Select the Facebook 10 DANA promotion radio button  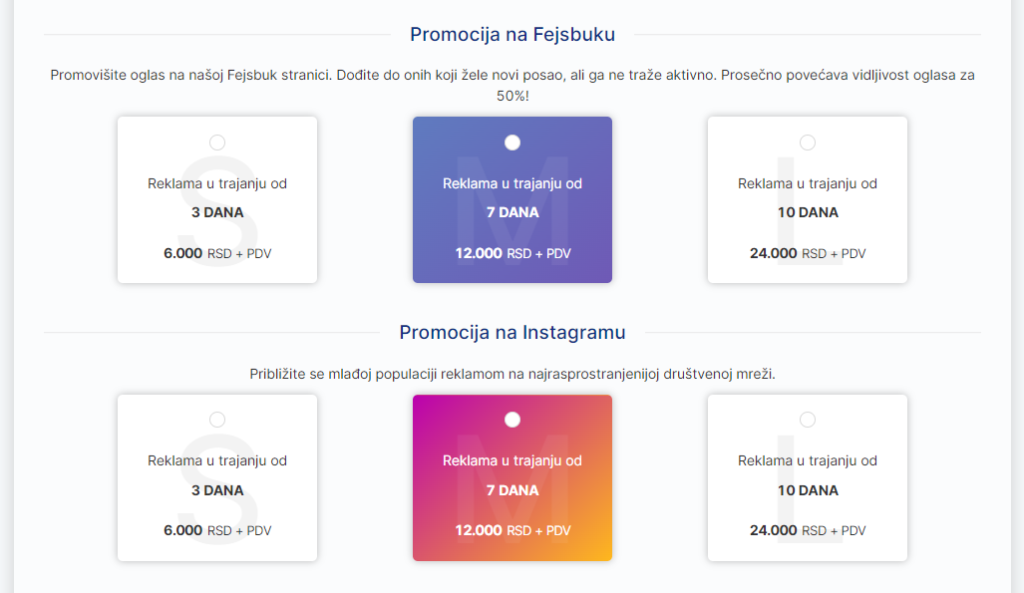(807, 142)
